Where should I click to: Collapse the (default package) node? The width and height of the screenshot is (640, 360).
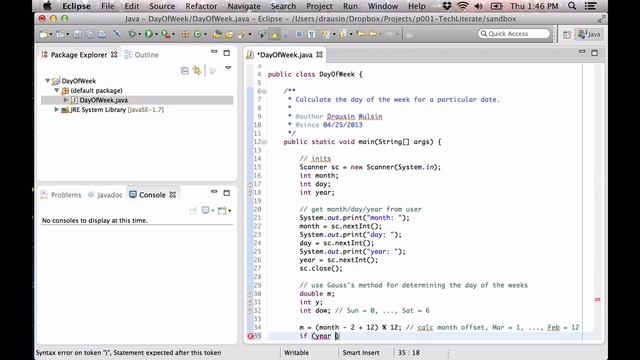(x=57, y=90)
